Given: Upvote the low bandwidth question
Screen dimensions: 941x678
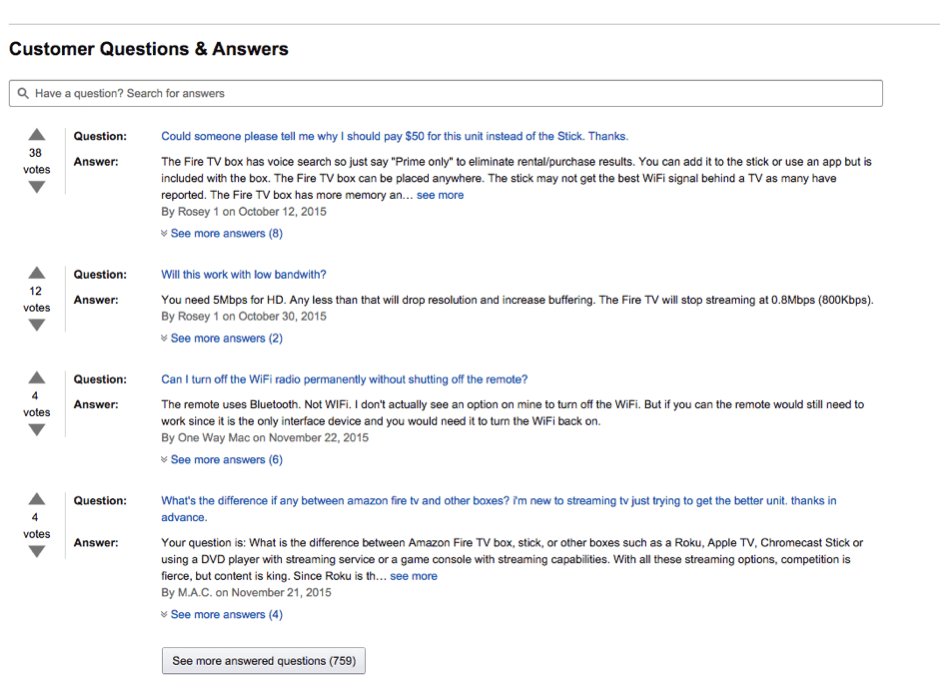Looking at the screenshot, I should (37, 272).
